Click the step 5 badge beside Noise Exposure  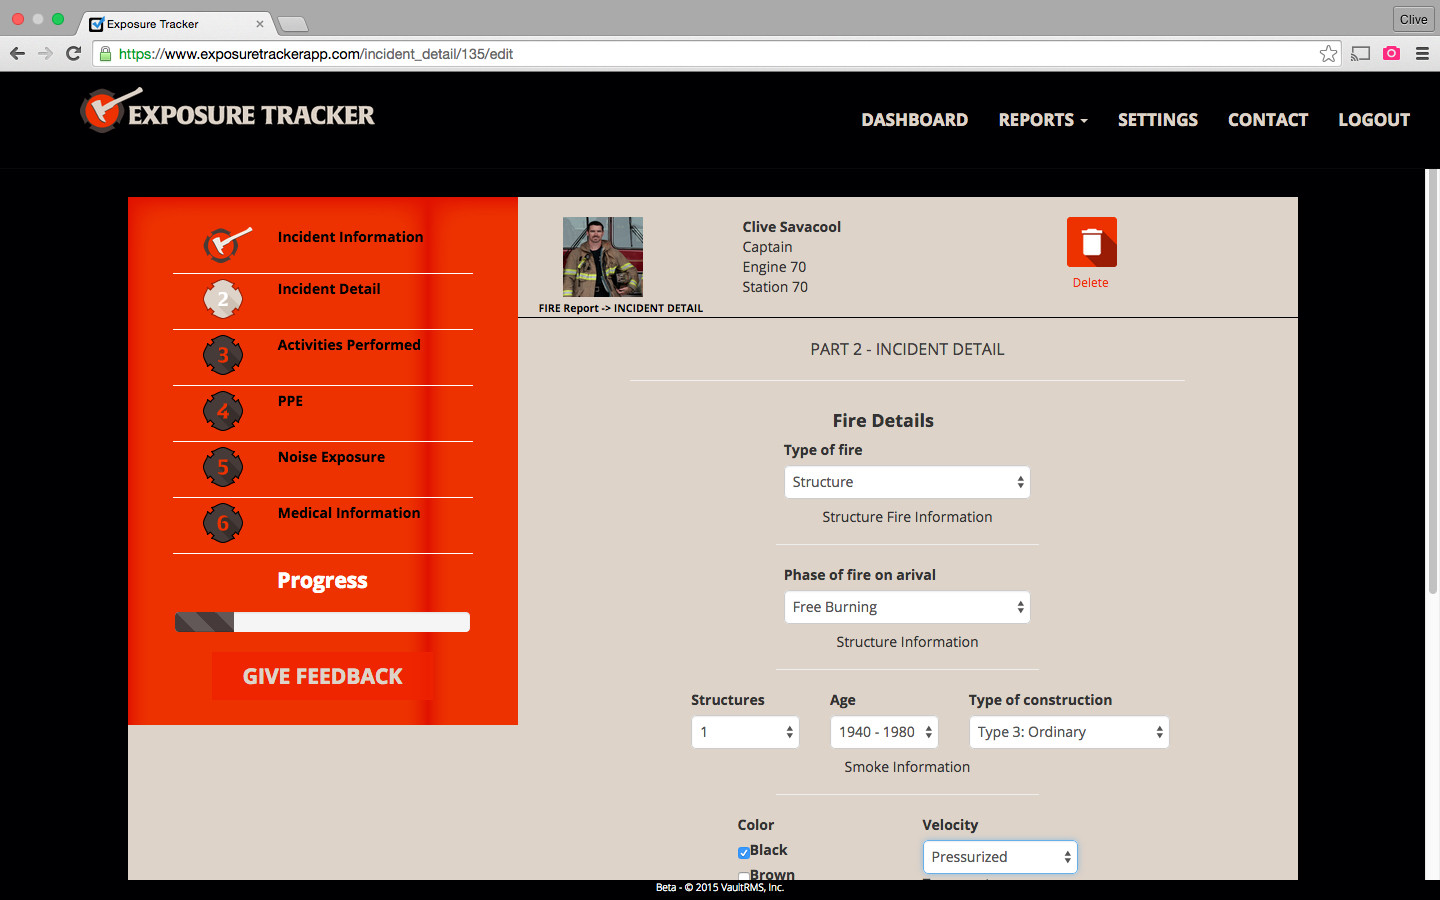pyautogui.click(x=223, y=467)
